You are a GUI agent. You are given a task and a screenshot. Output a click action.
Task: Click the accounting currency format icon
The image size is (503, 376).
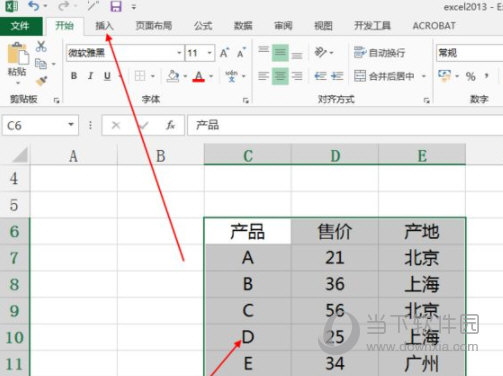click(x=445, y=76)
